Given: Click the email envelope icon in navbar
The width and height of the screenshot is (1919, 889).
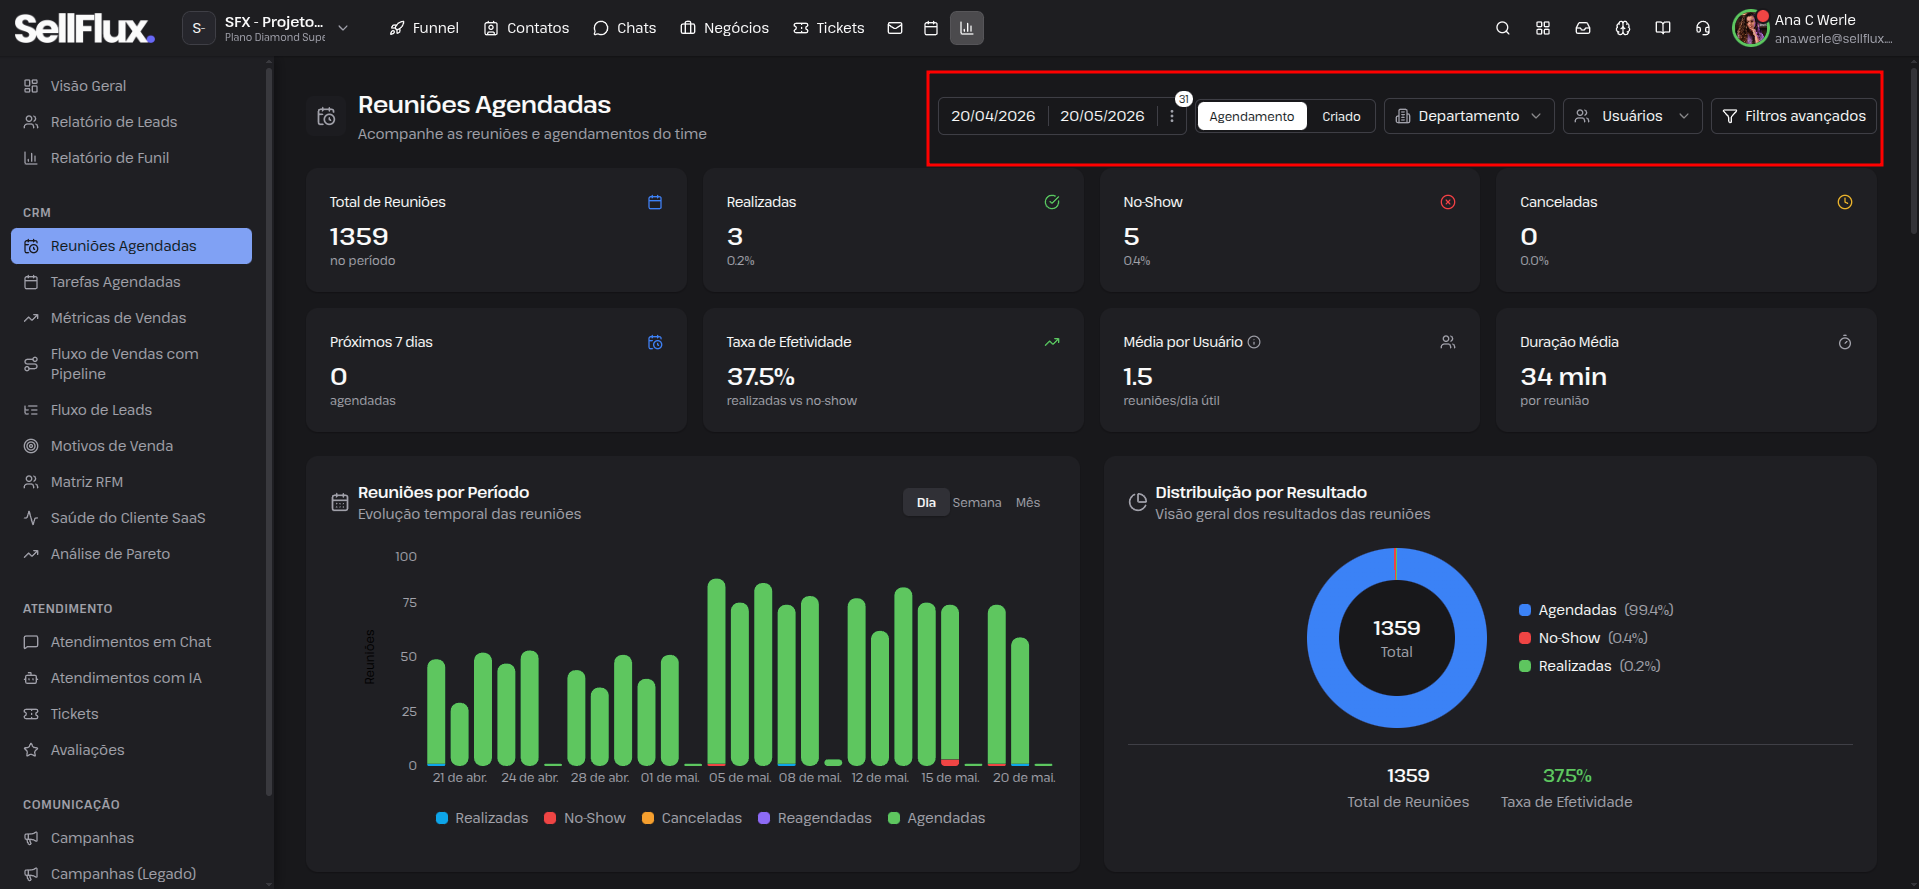Looking at the screenshot, I should [895, 28].
